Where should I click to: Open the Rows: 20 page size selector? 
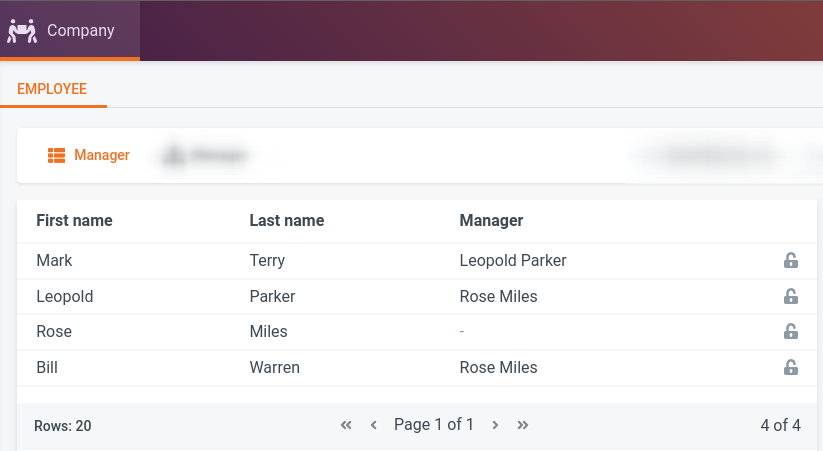[x=63, y=426]
